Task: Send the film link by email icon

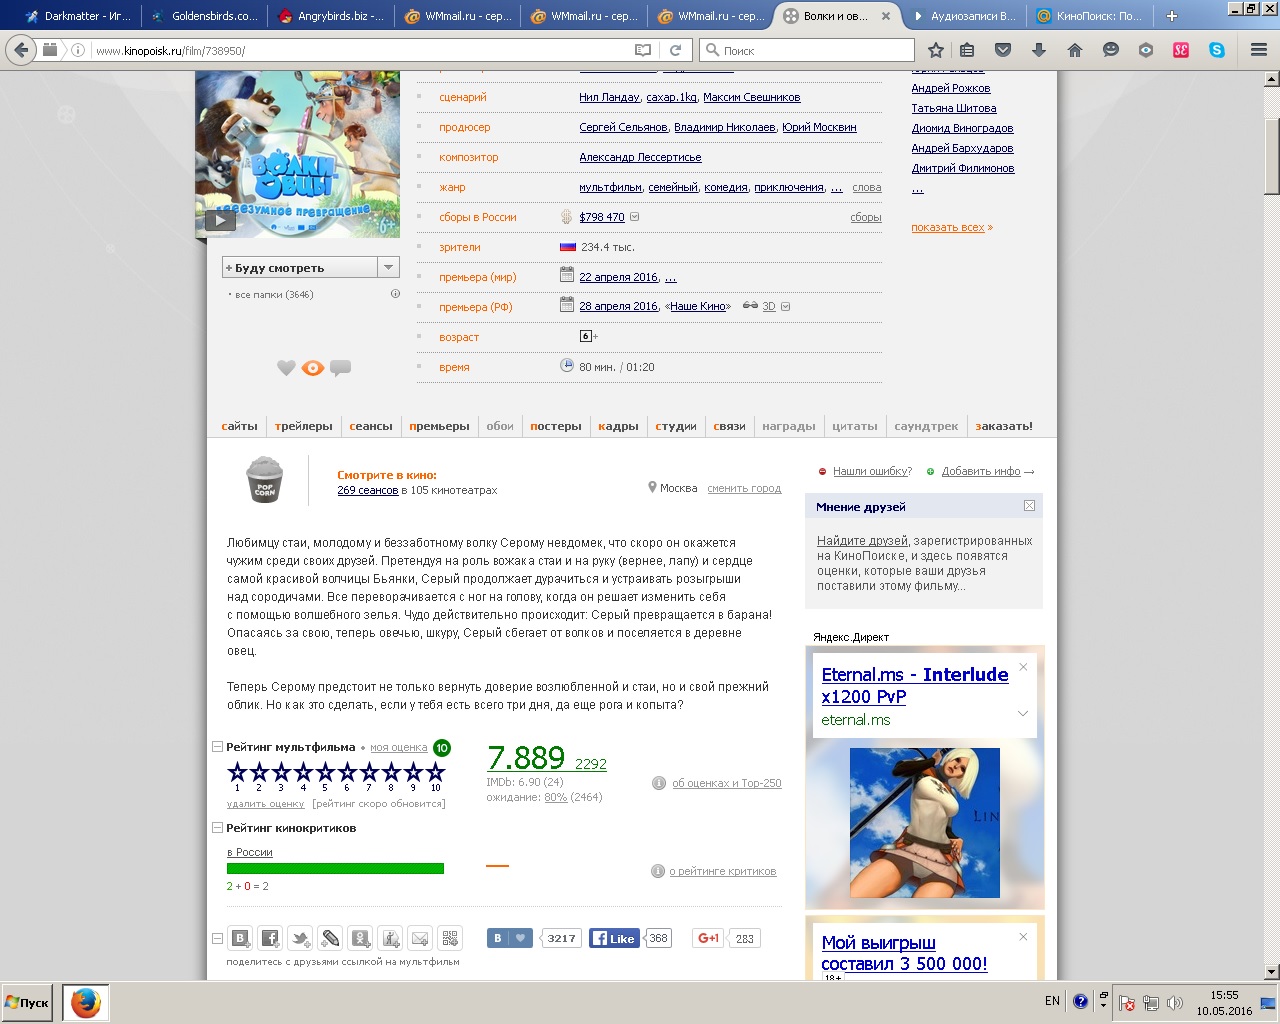Action: [421, 938]
